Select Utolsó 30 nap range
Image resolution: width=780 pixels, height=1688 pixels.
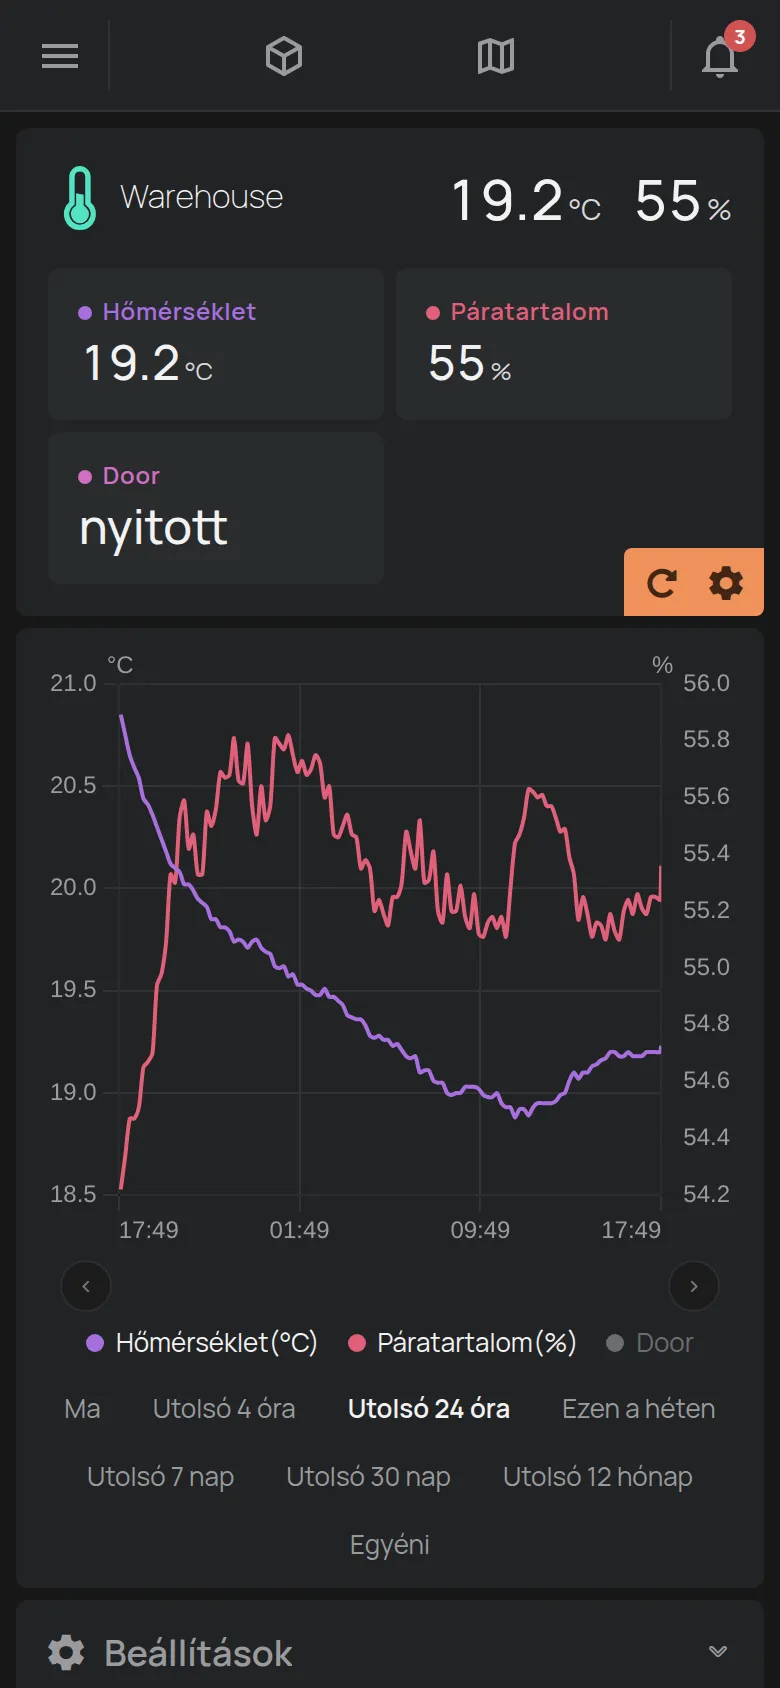pos(368,1477)
